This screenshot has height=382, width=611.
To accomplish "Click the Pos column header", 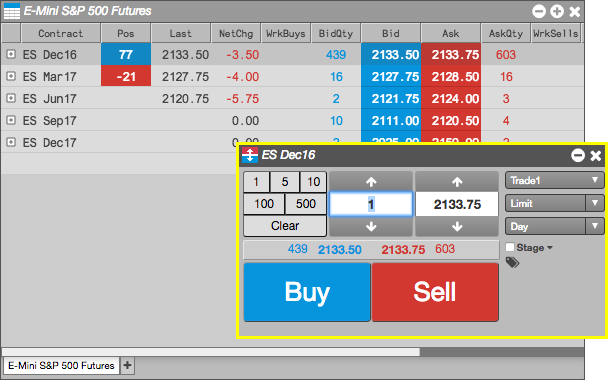I will coord(126,34).
